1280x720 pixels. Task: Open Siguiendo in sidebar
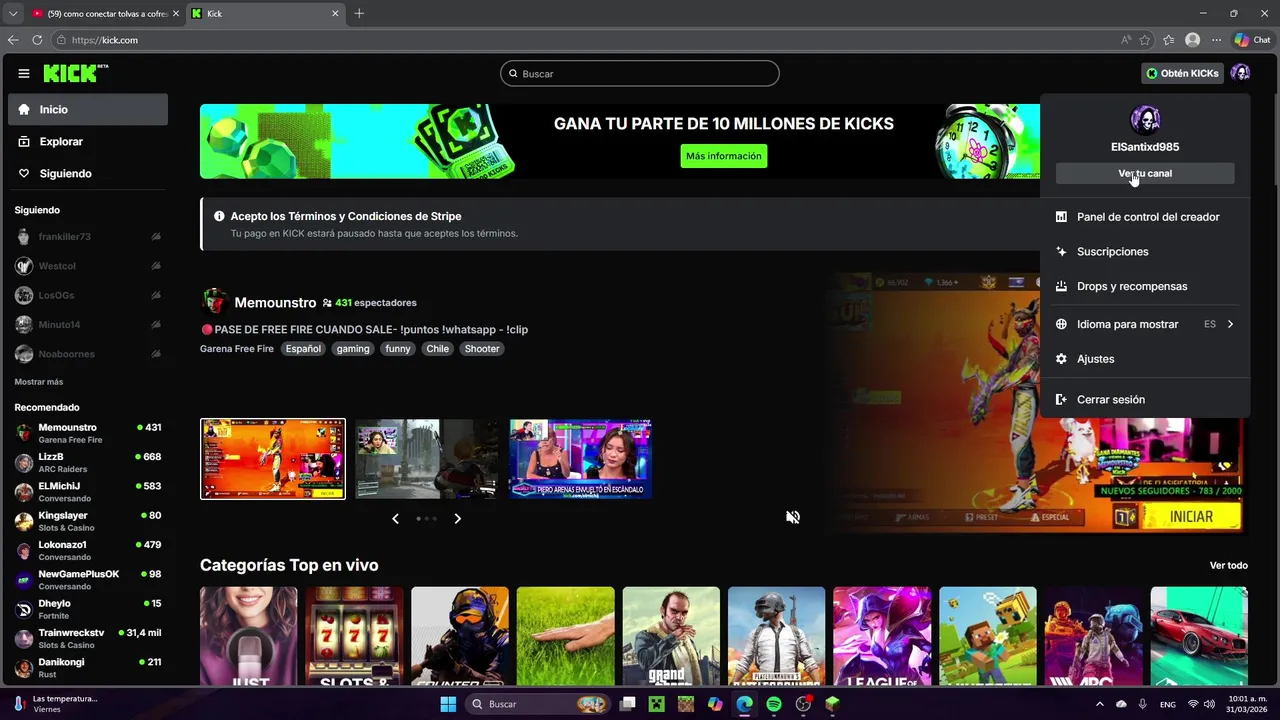coord(88,174)
